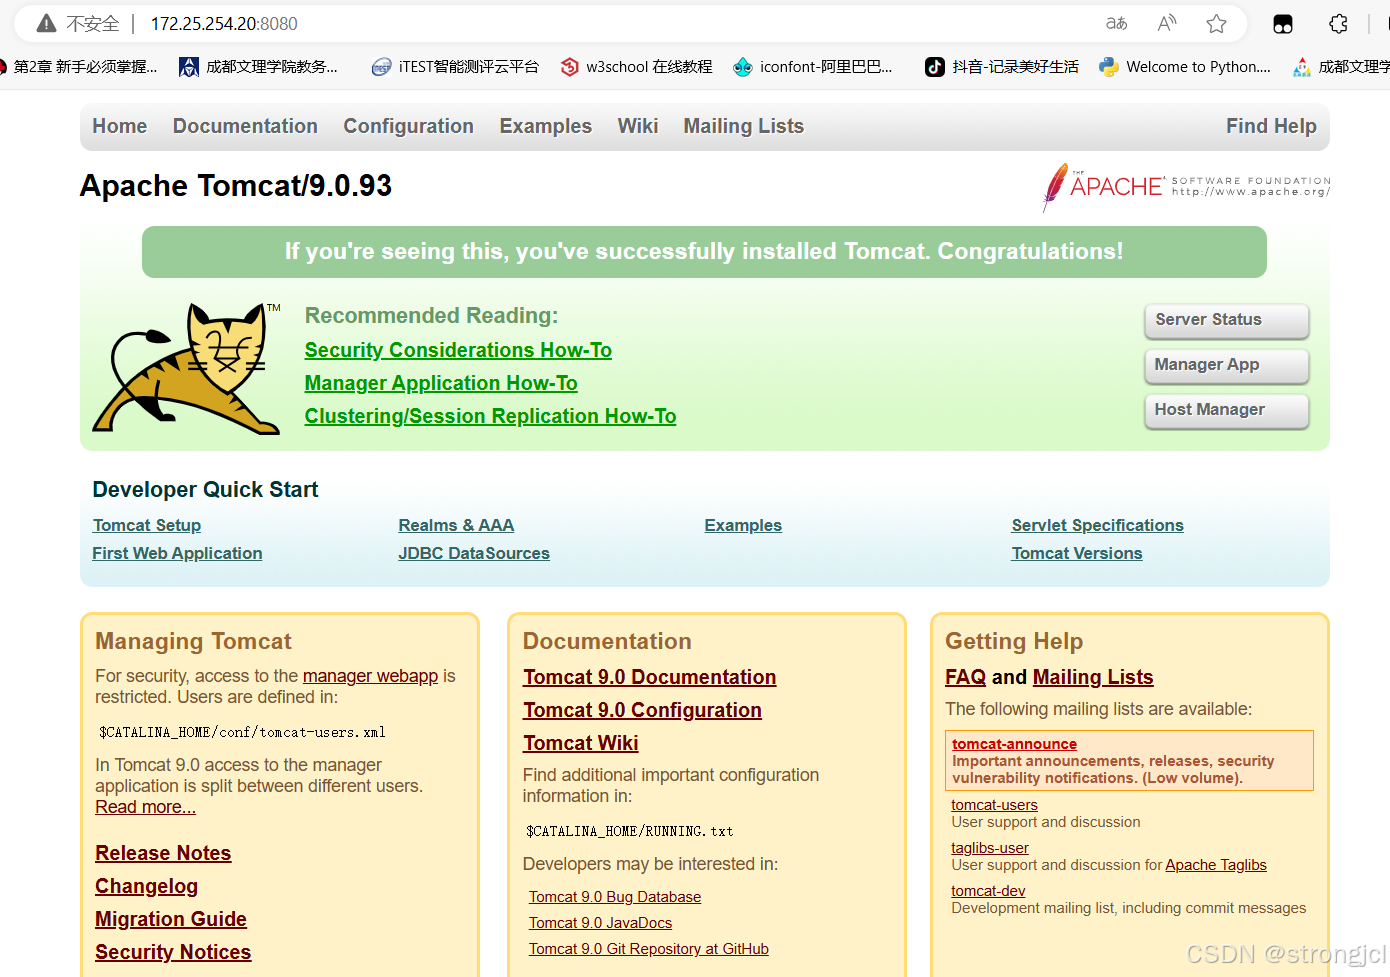Open Manager Application How-To link
Viewport: 1390px width, 977px height.
pos(441,383)
